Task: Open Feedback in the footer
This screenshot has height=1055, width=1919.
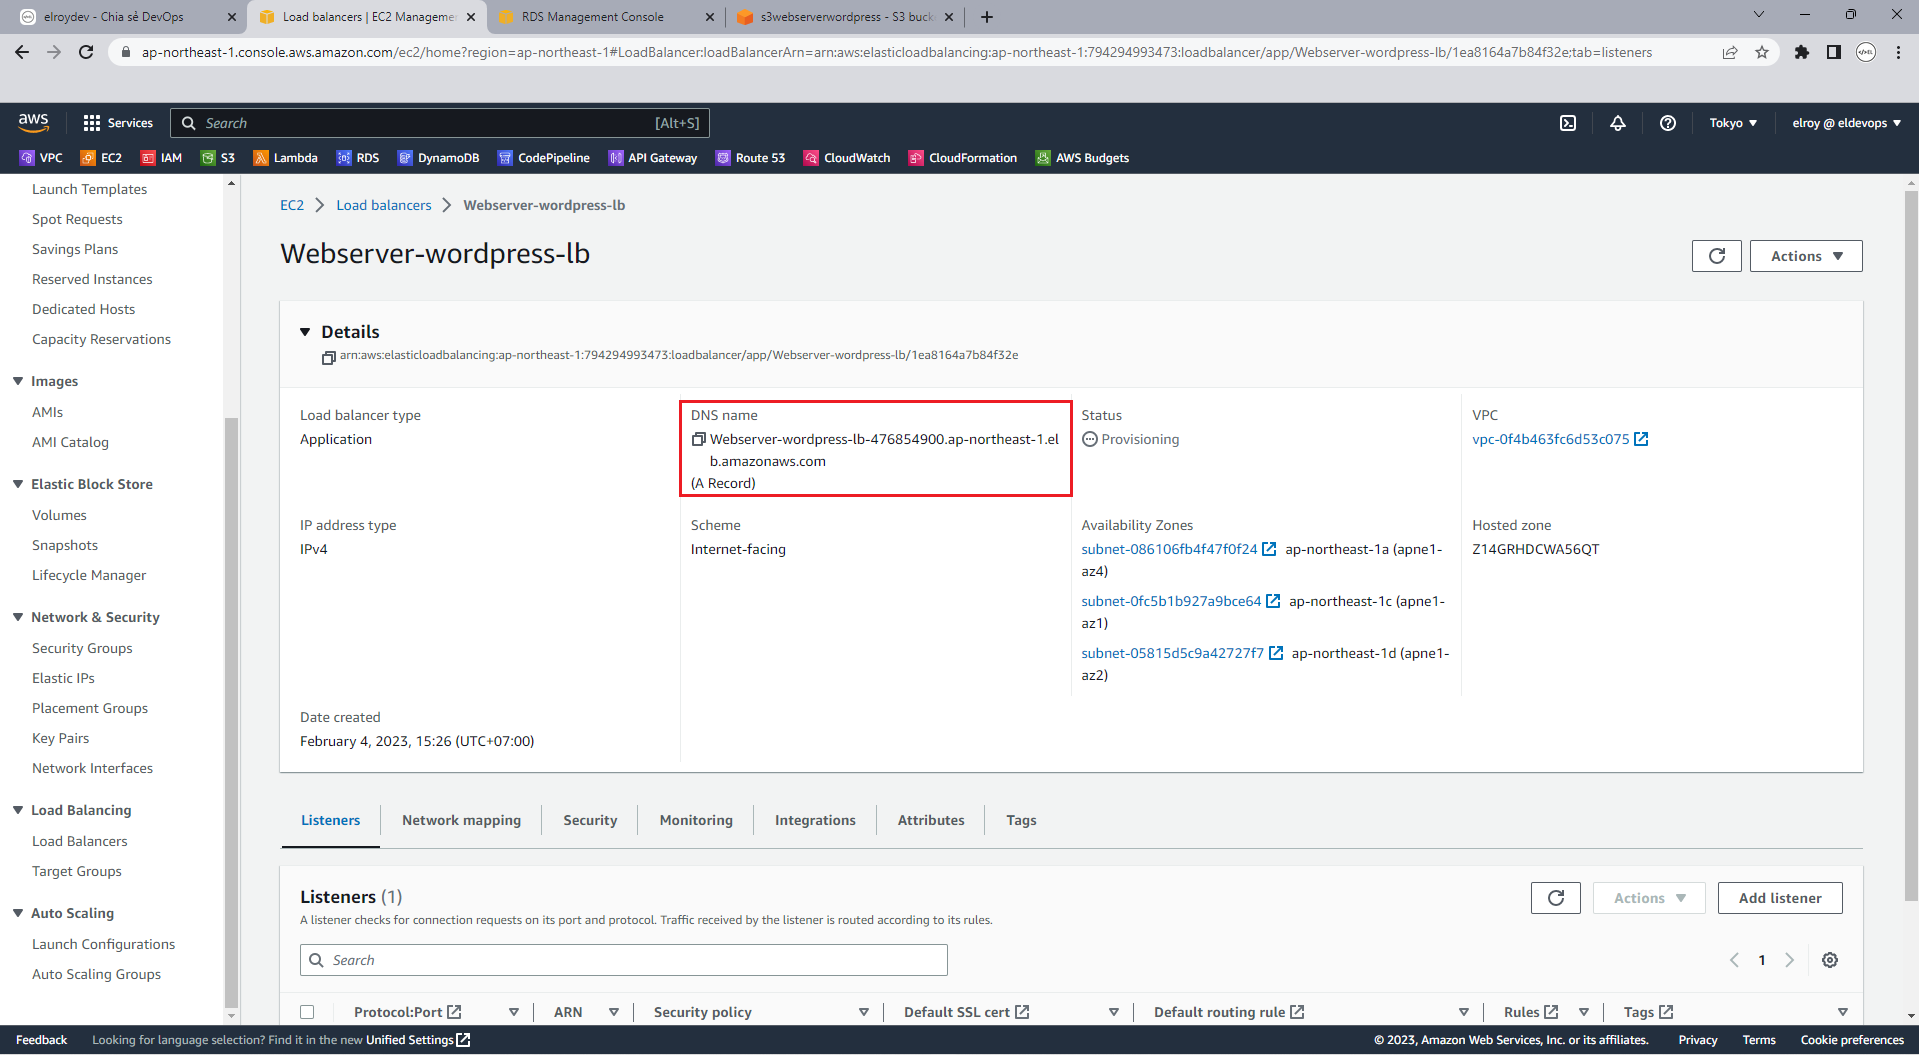Action: coord(41,1040)
